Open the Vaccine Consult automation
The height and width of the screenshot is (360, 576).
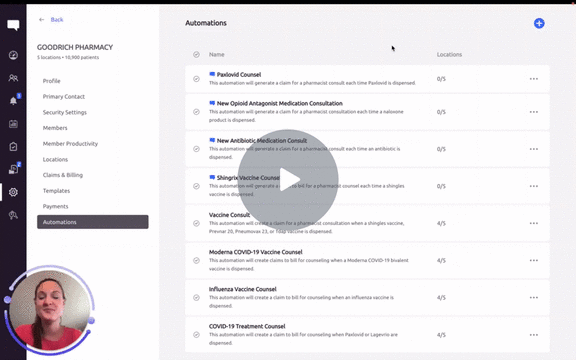point(230,215)
